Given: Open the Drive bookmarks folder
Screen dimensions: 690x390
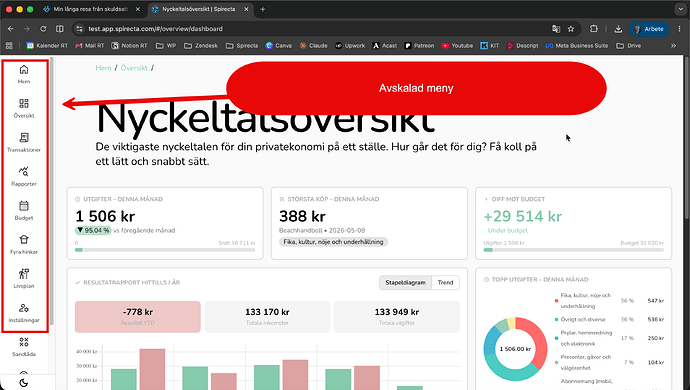Looking at the screenshot, I should (629, 45).
